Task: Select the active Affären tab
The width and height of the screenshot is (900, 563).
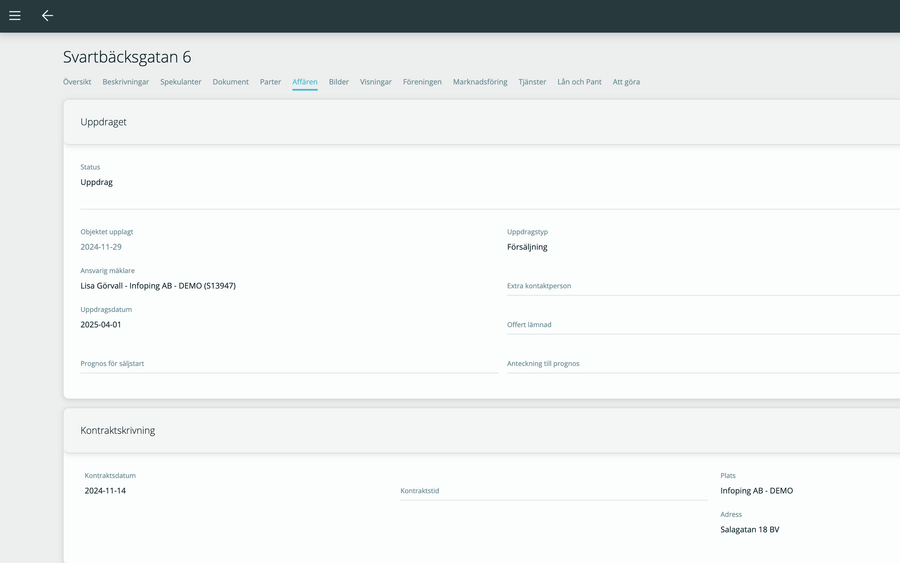Action: (305, 82)
